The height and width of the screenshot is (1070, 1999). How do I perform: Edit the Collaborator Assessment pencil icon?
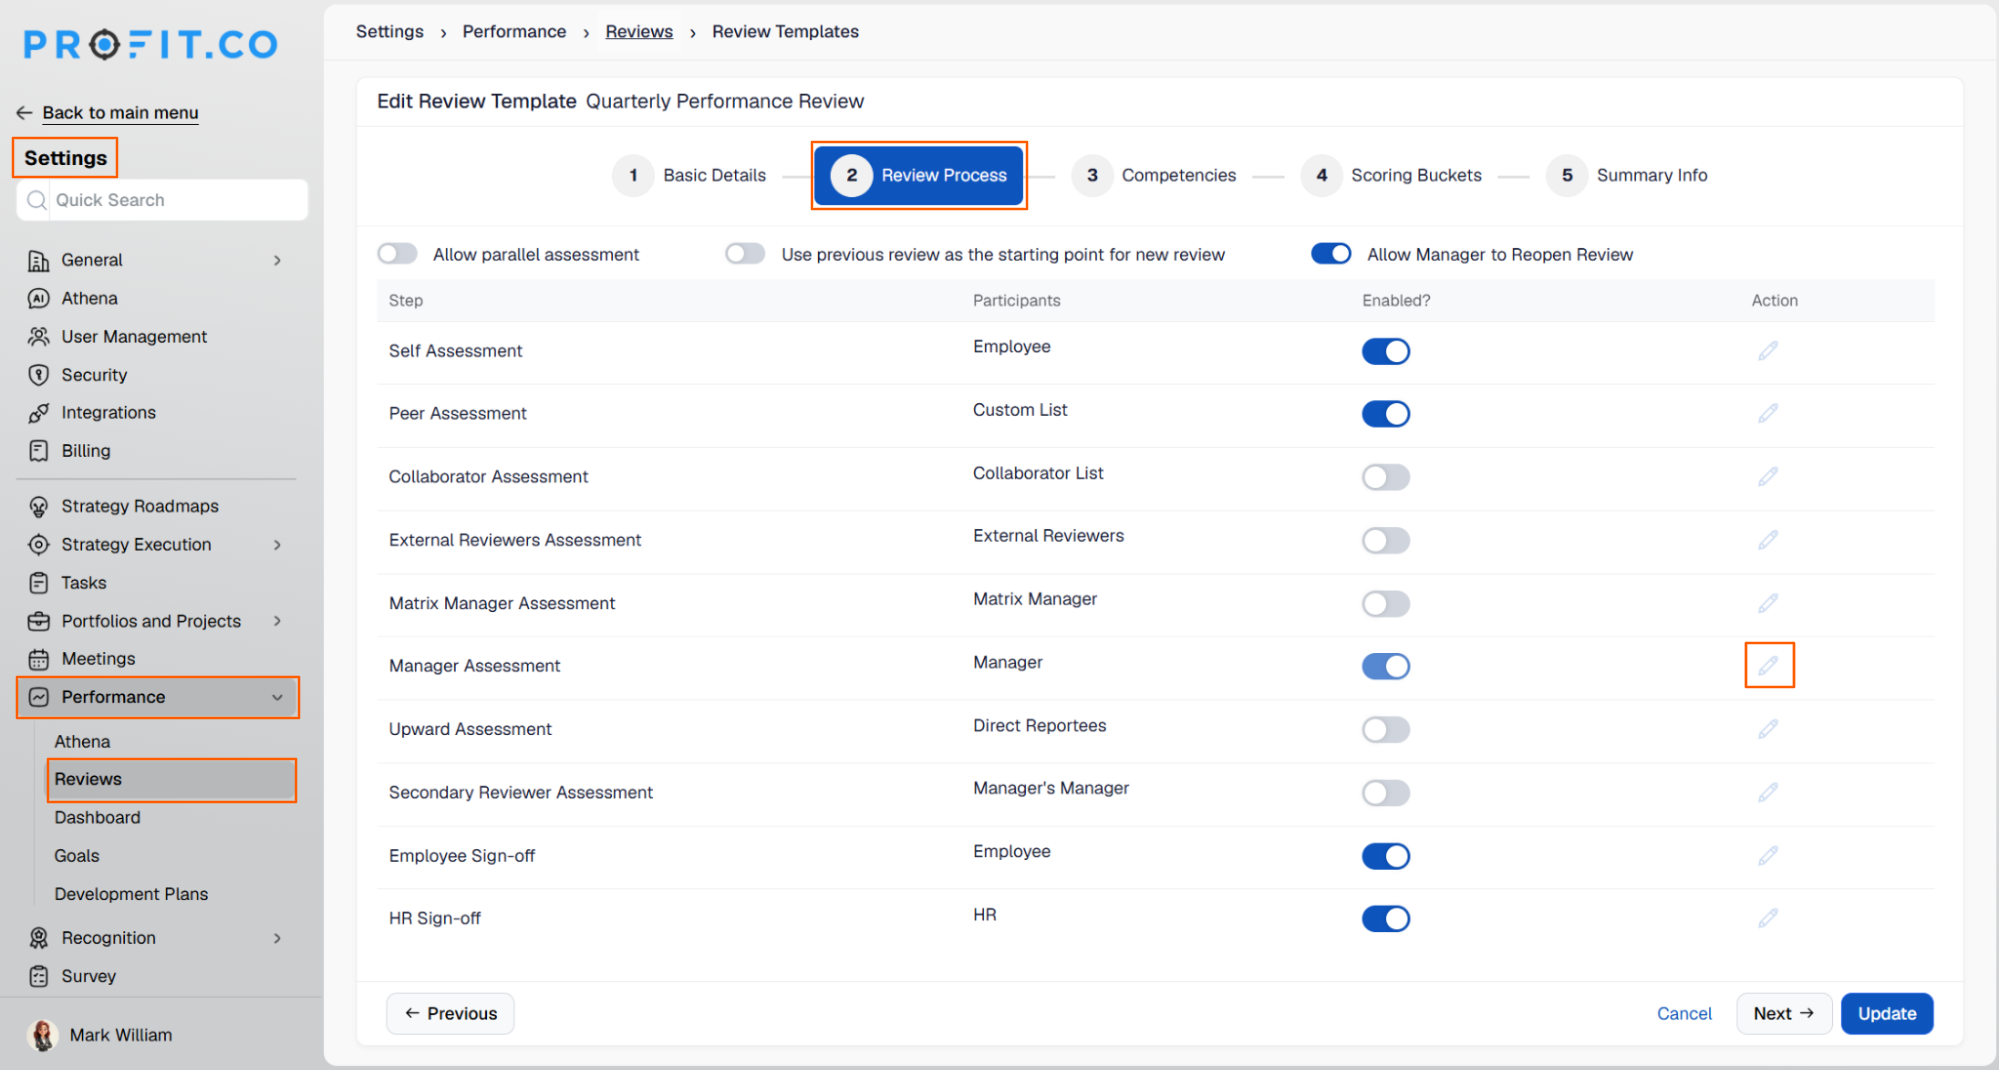coord(1768,477)
